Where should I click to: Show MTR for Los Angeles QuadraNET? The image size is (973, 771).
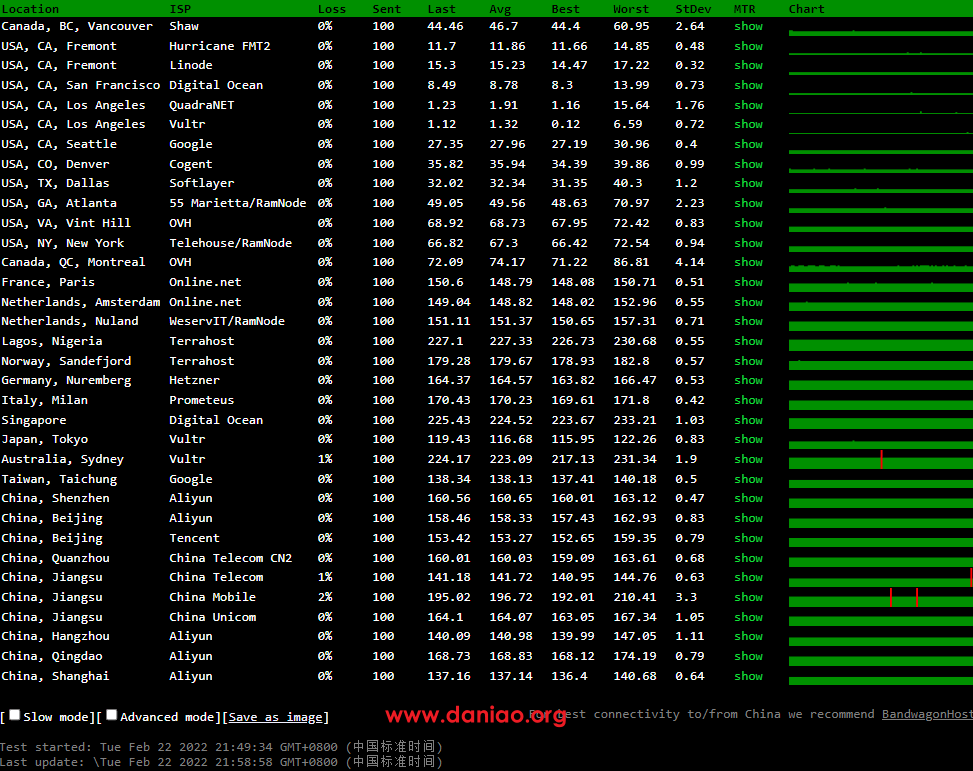point(748,105)
